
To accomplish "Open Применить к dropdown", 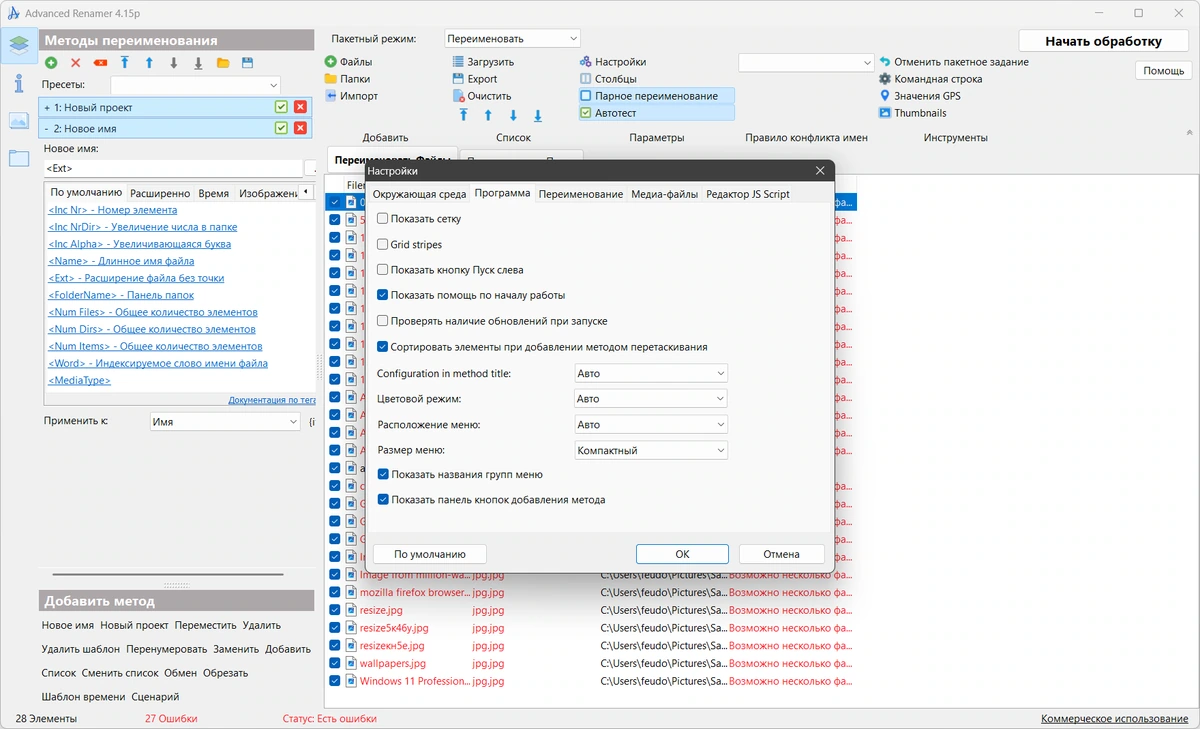I will point(225,422).
